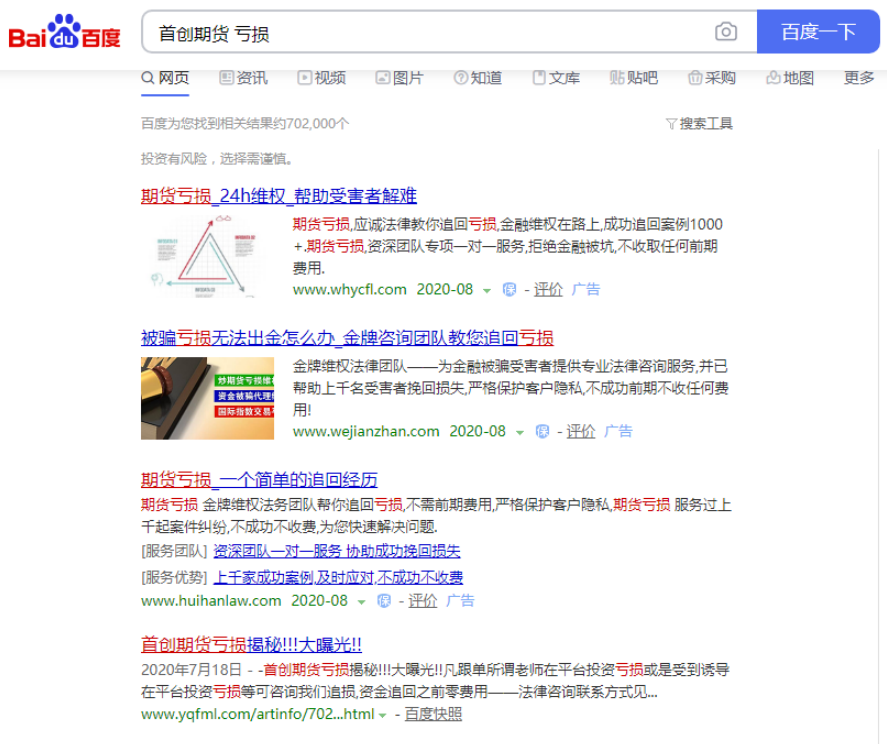Switch to the 采购 tab
Screen dimensions: 887x744
click(x=712, y=78)
